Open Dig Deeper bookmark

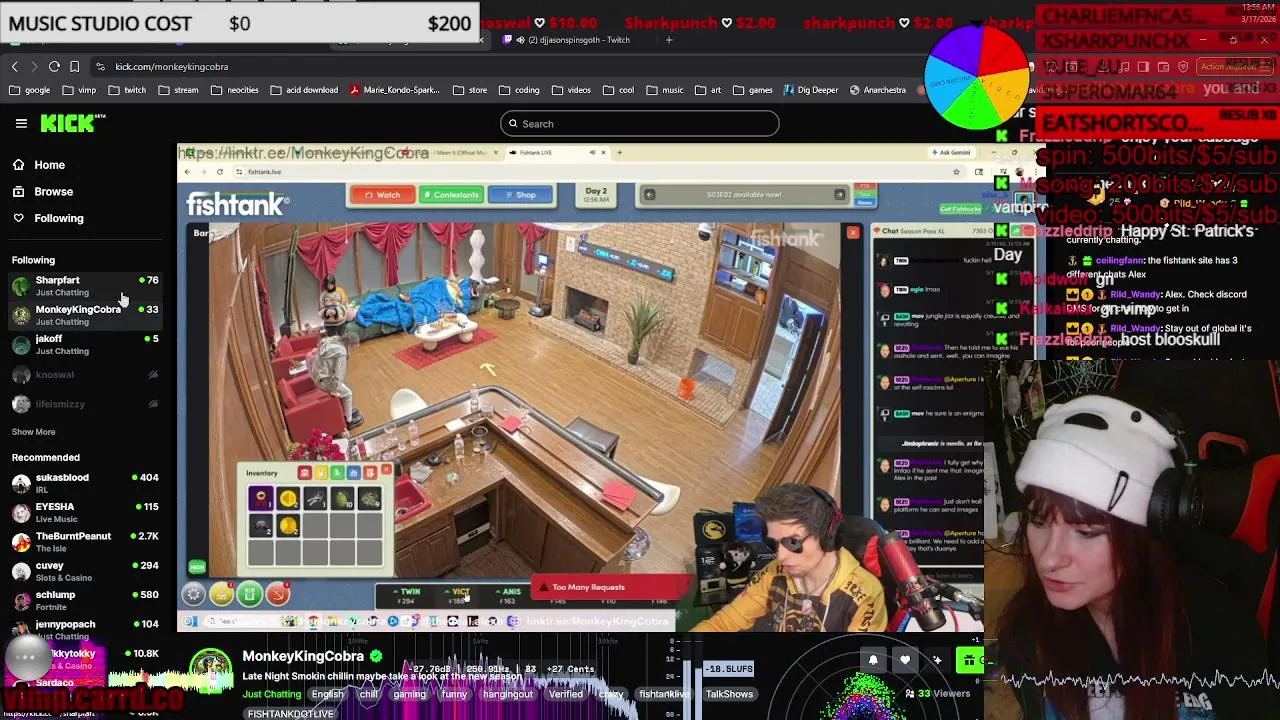click(x=811, y=90)
